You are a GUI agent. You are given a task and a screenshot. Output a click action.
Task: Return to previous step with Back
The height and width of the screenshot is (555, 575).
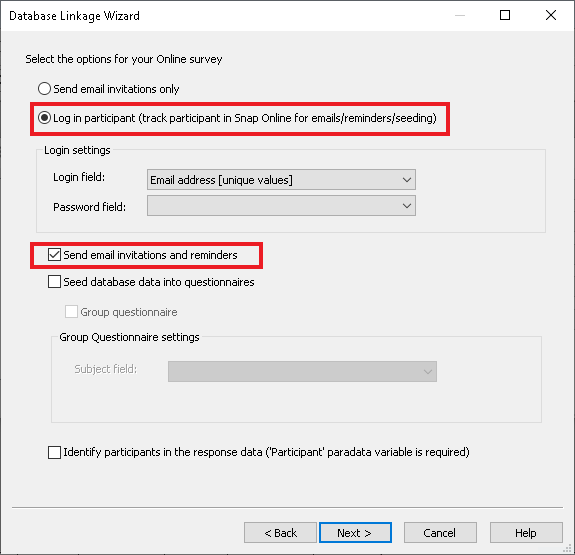280,532
